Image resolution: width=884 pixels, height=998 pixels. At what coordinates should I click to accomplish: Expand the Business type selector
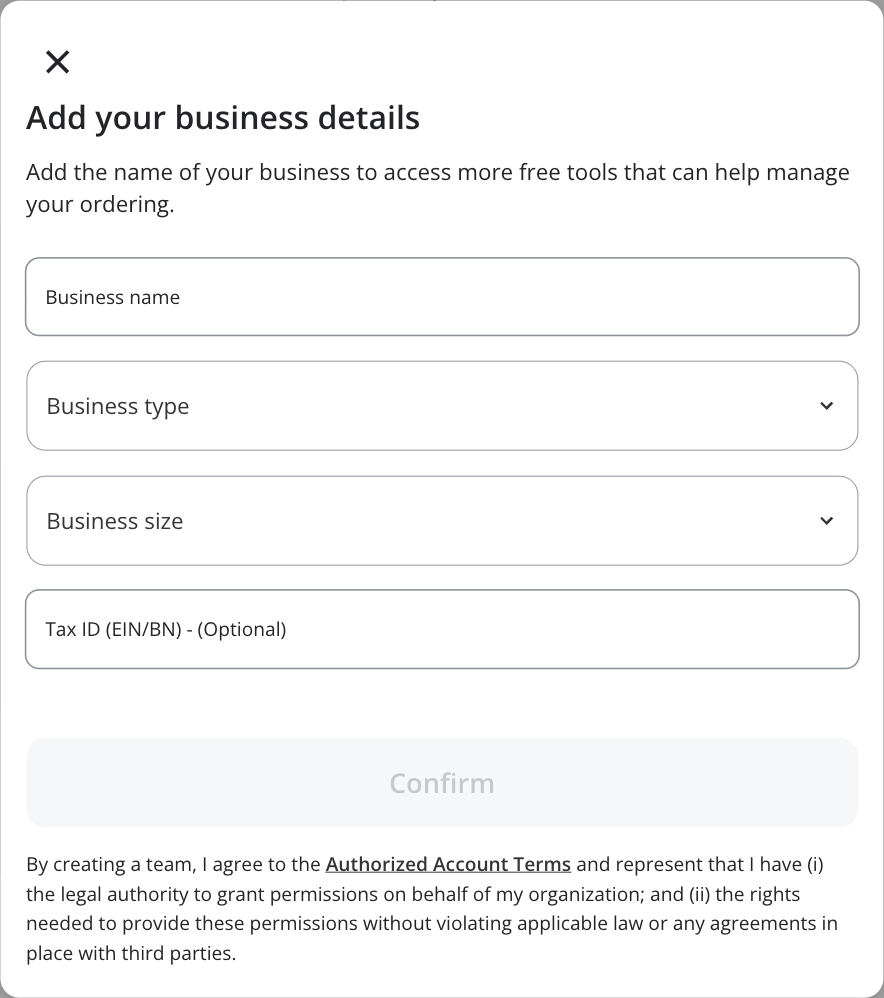[442, 406]
